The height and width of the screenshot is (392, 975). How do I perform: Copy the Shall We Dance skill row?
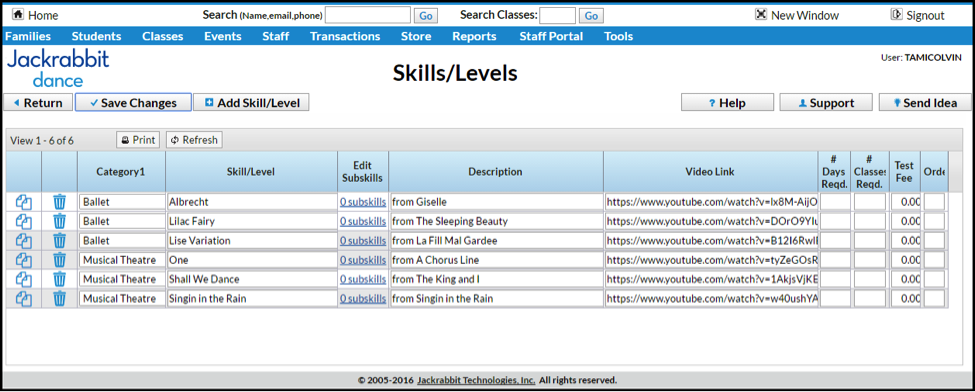[24, 279]
